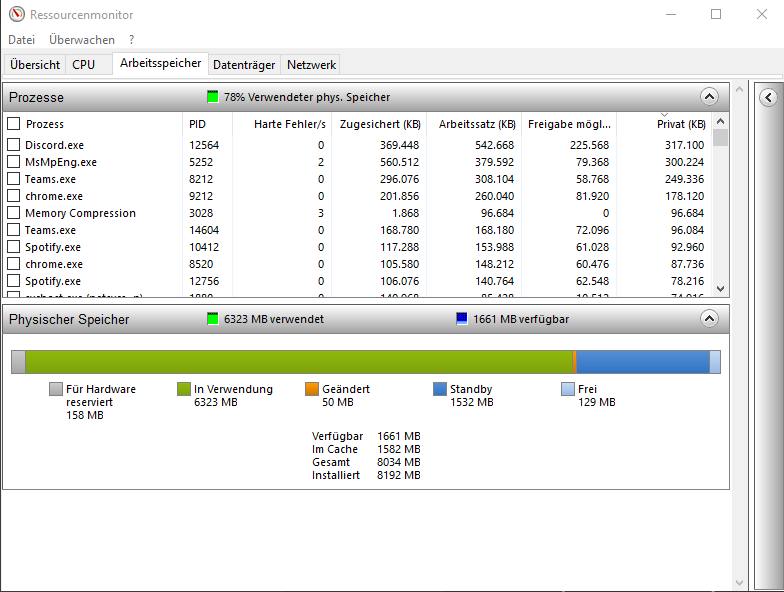Check the Teams.exe PID 14604 checkbox
Image resolution: width=784 pixels, height=592 pixels.
14,230
